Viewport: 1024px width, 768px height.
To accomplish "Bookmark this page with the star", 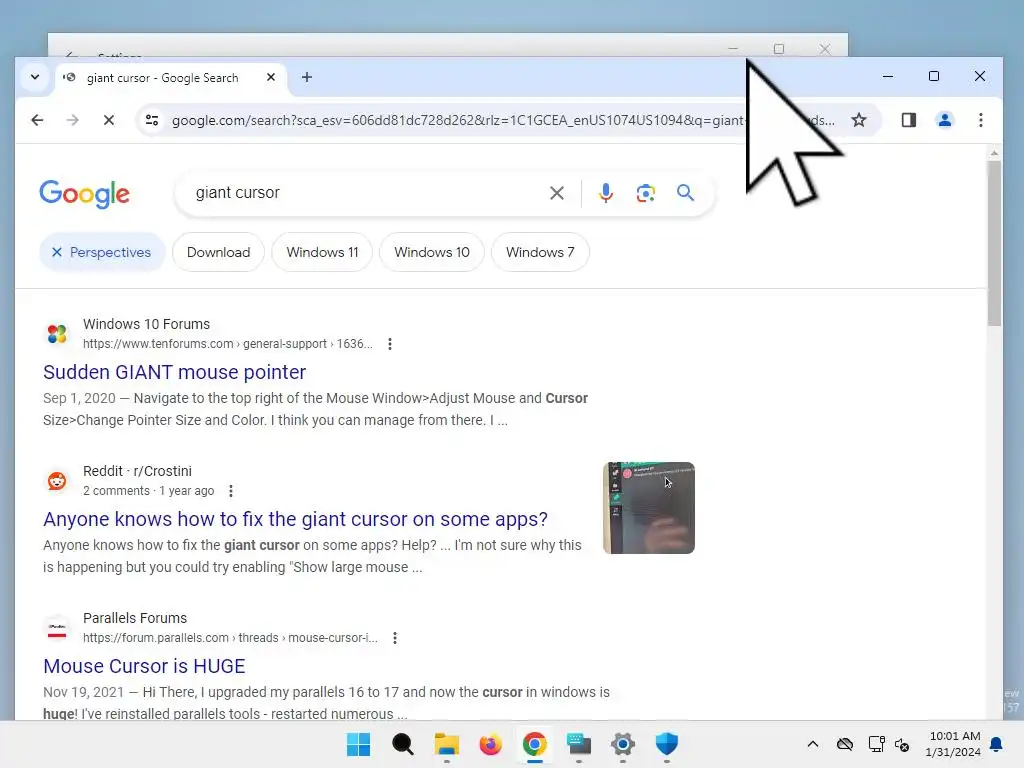I will pos(858,120).
